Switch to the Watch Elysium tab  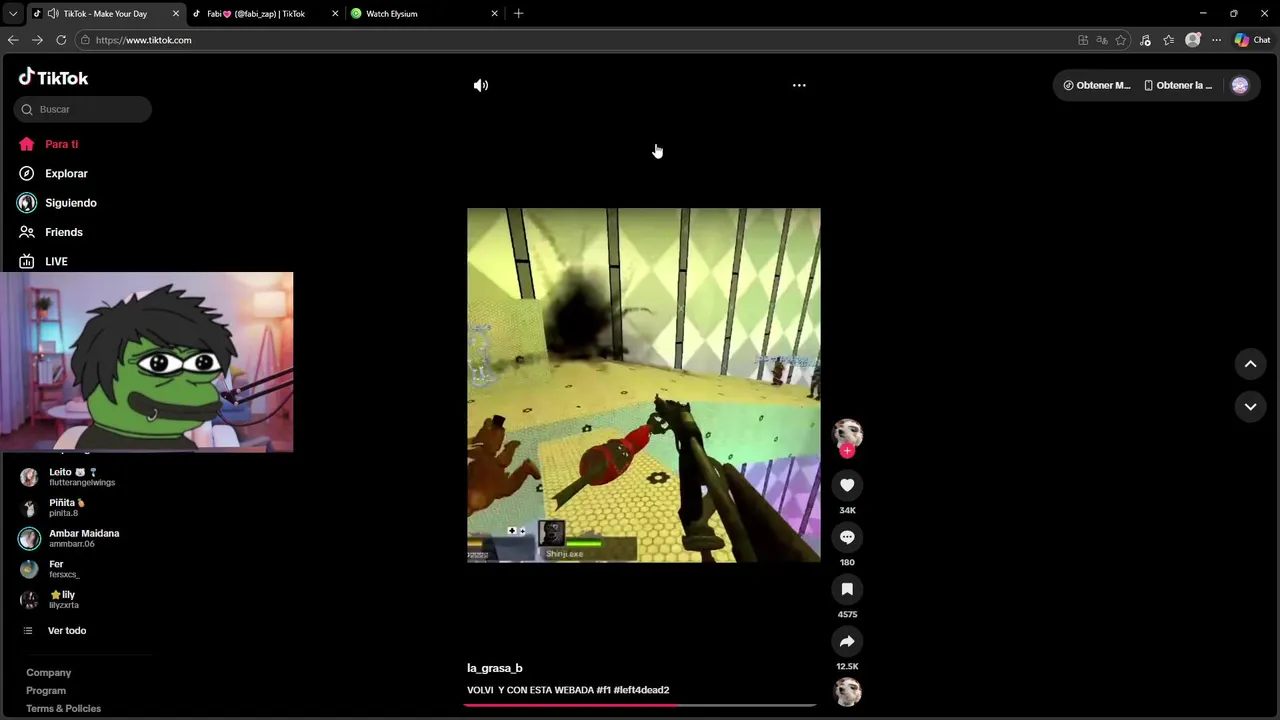(x=424, y=14)
